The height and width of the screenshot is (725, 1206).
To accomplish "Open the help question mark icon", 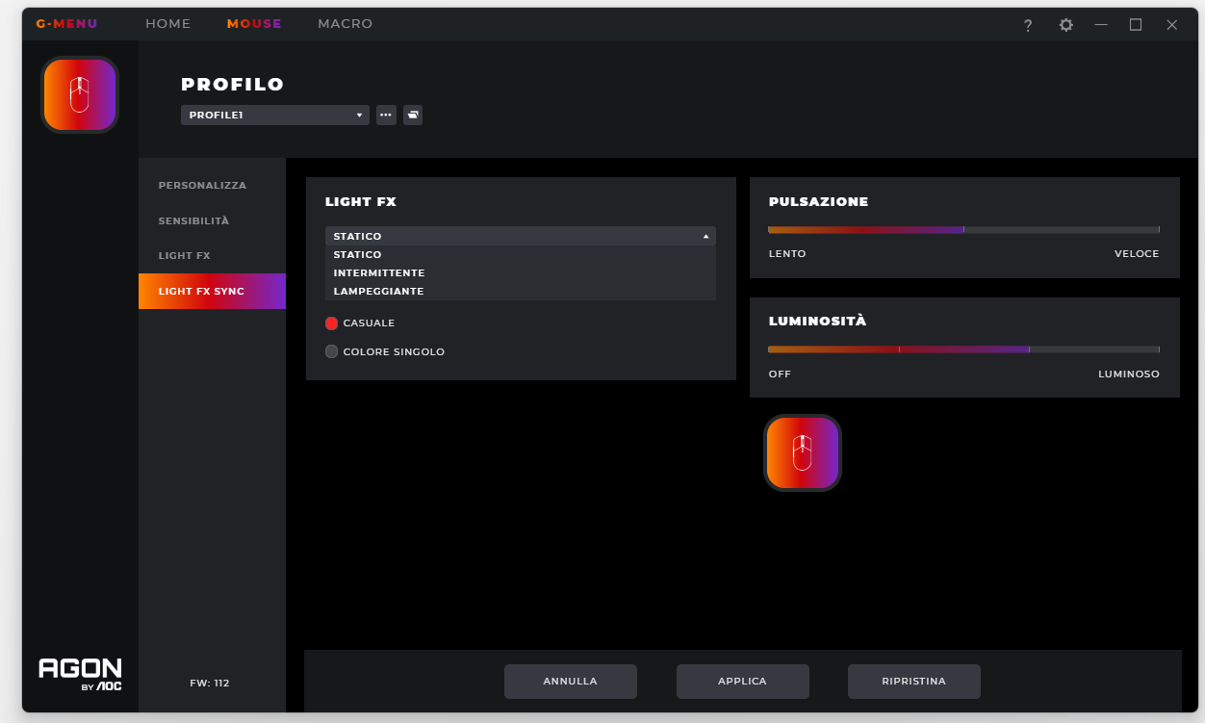I will pos(1028,25).
